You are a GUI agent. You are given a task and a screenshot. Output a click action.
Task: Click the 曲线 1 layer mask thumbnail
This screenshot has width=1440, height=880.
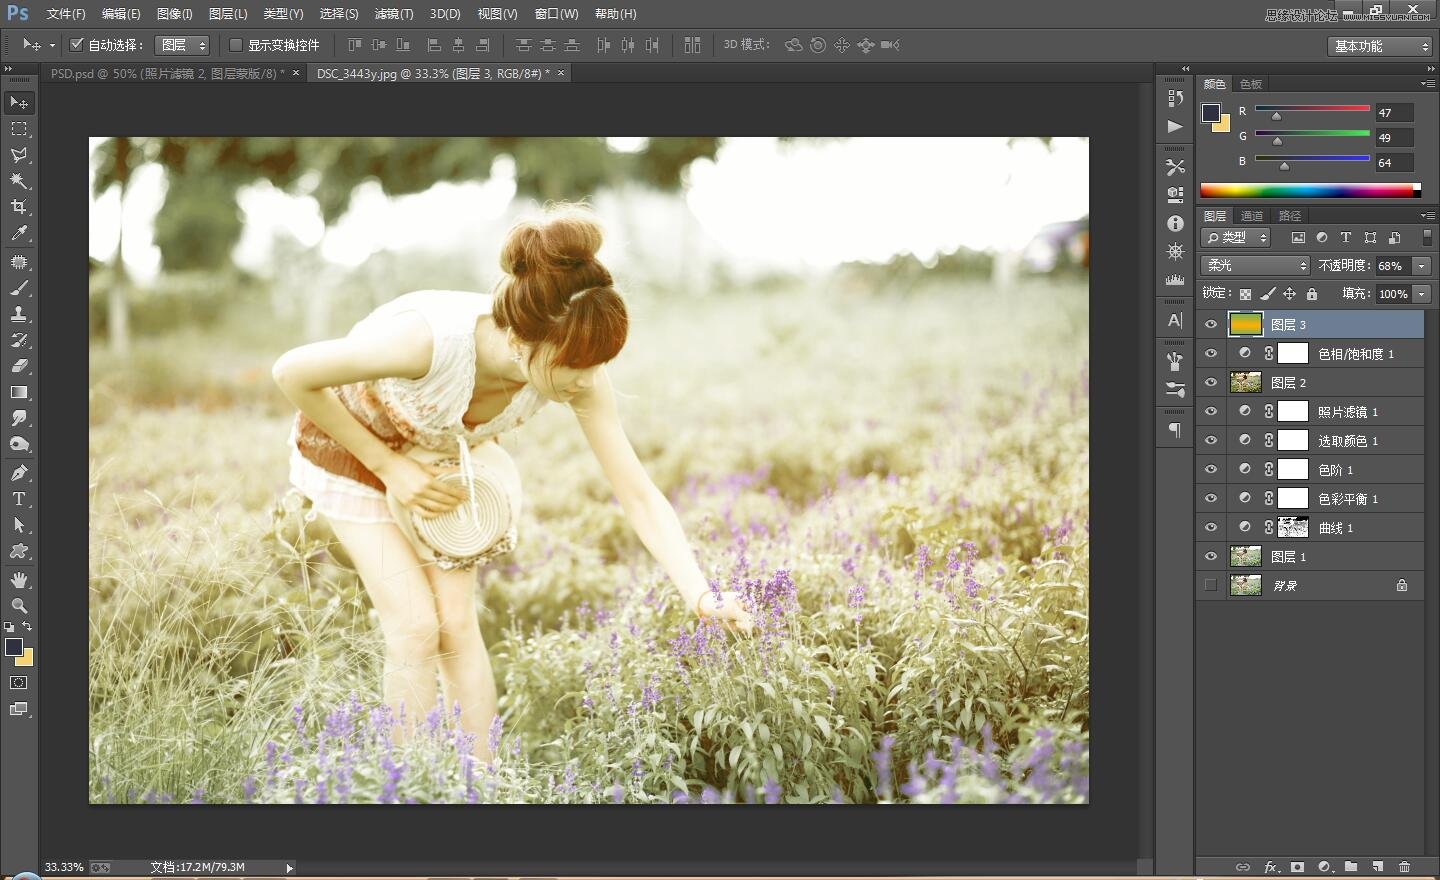click(1293, 527)
